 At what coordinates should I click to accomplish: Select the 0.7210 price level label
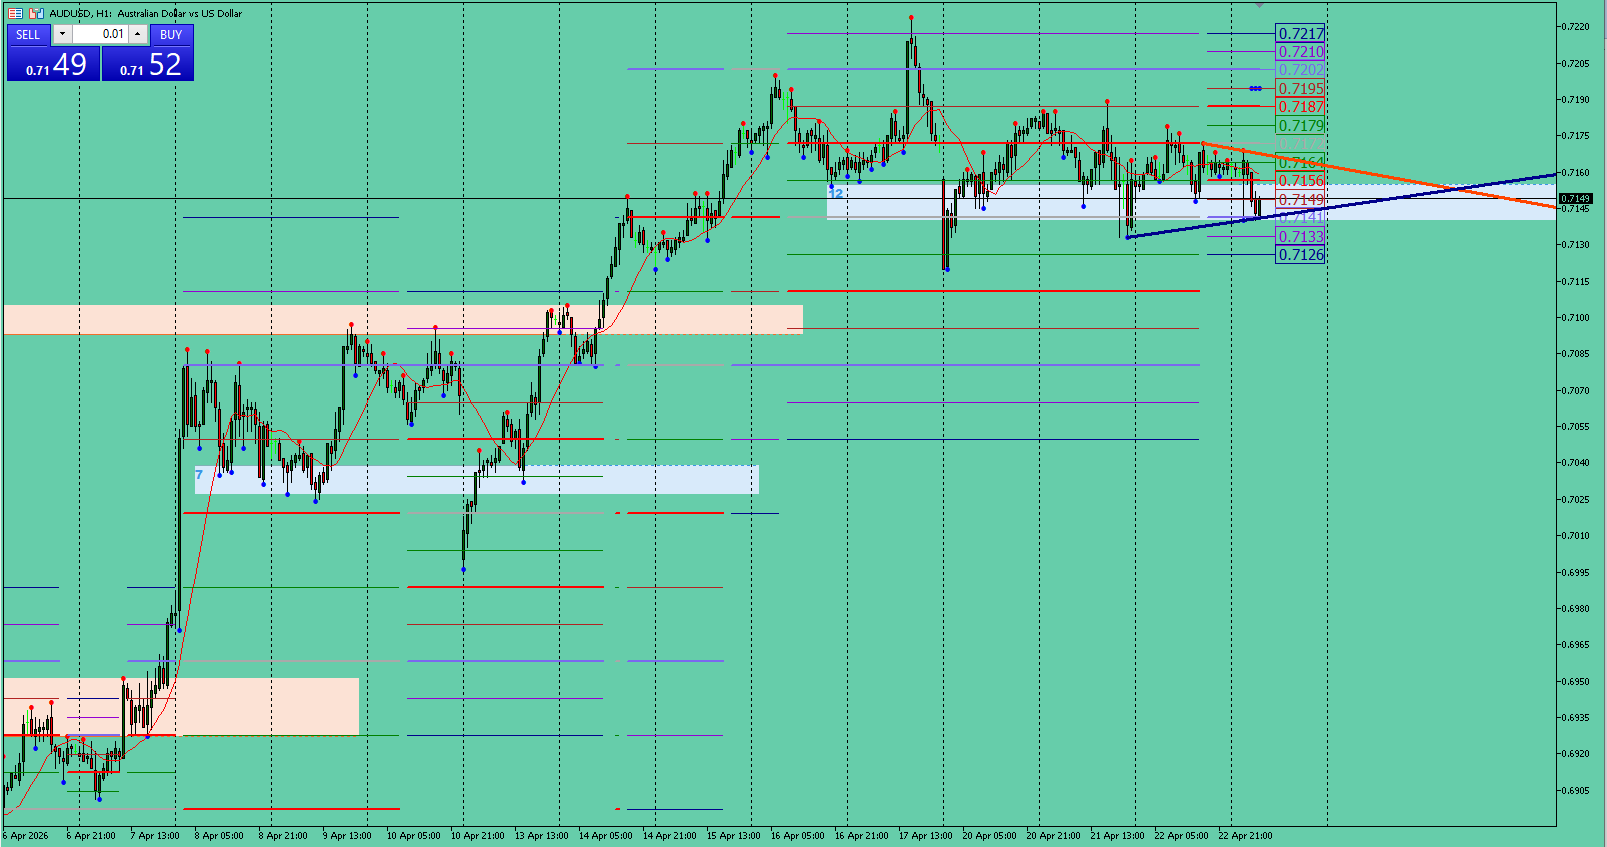tap(1301, 51)
